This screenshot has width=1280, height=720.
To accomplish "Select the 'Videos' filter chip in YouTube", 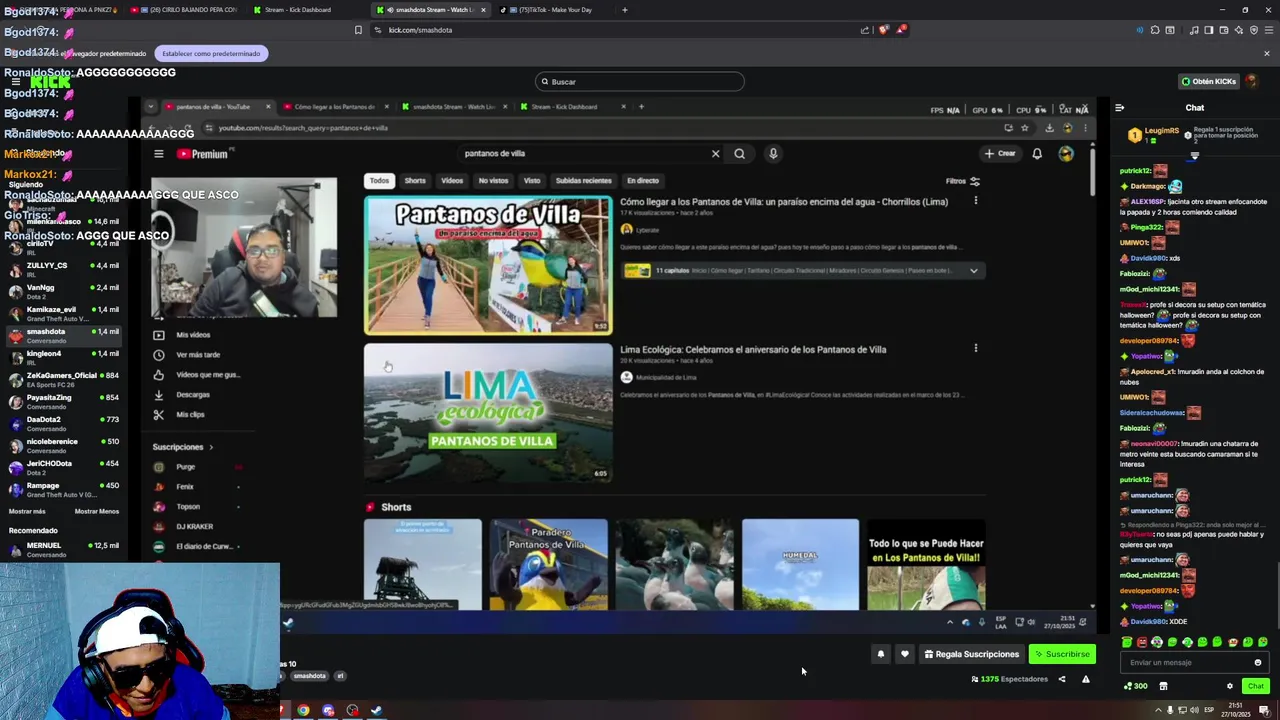I will coord(452,181).
